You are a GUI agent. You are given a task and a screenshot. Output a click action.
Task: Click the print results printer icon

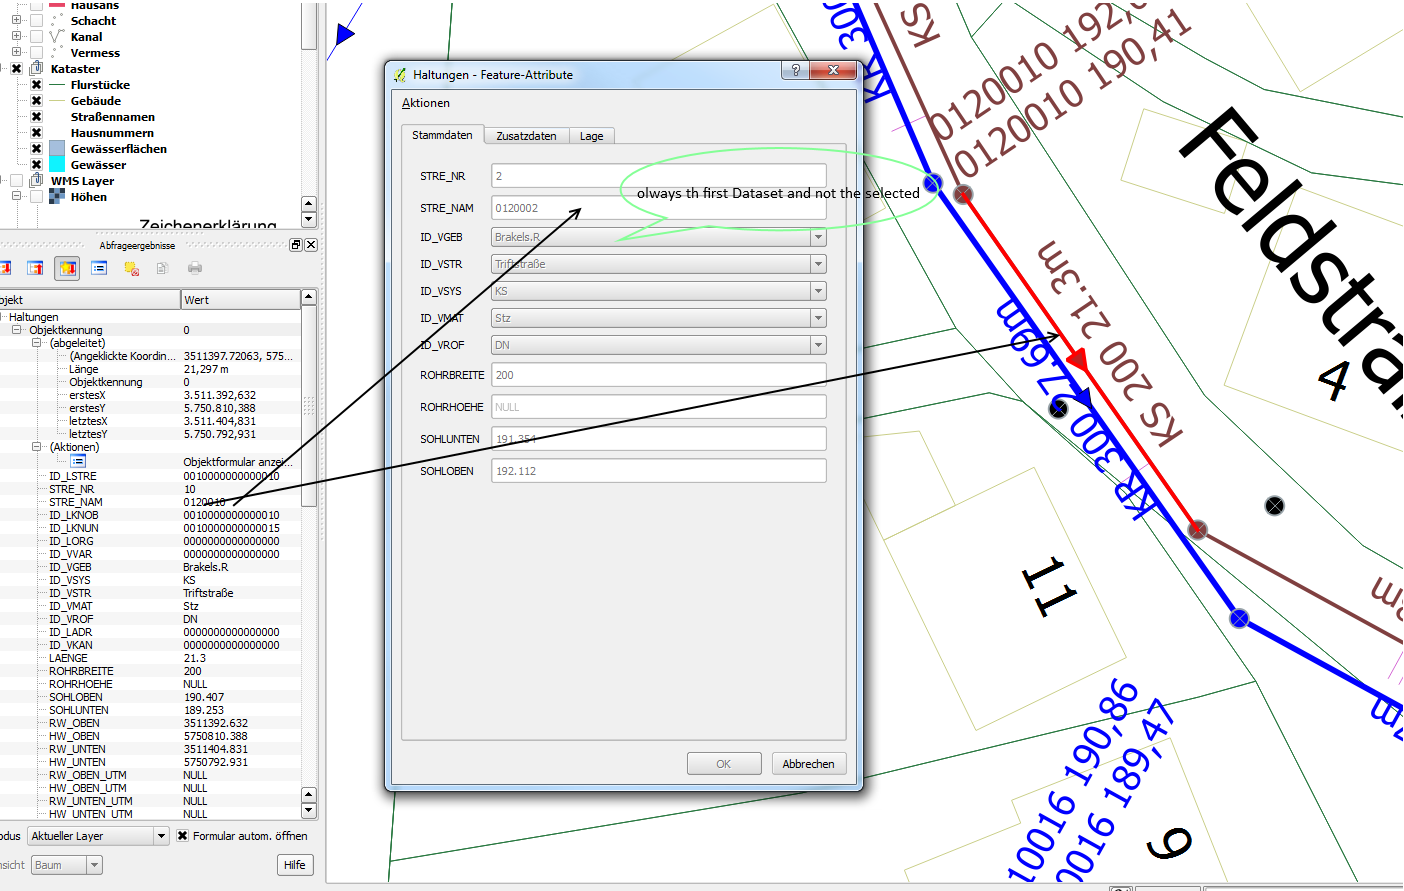[x=195, y=268]
